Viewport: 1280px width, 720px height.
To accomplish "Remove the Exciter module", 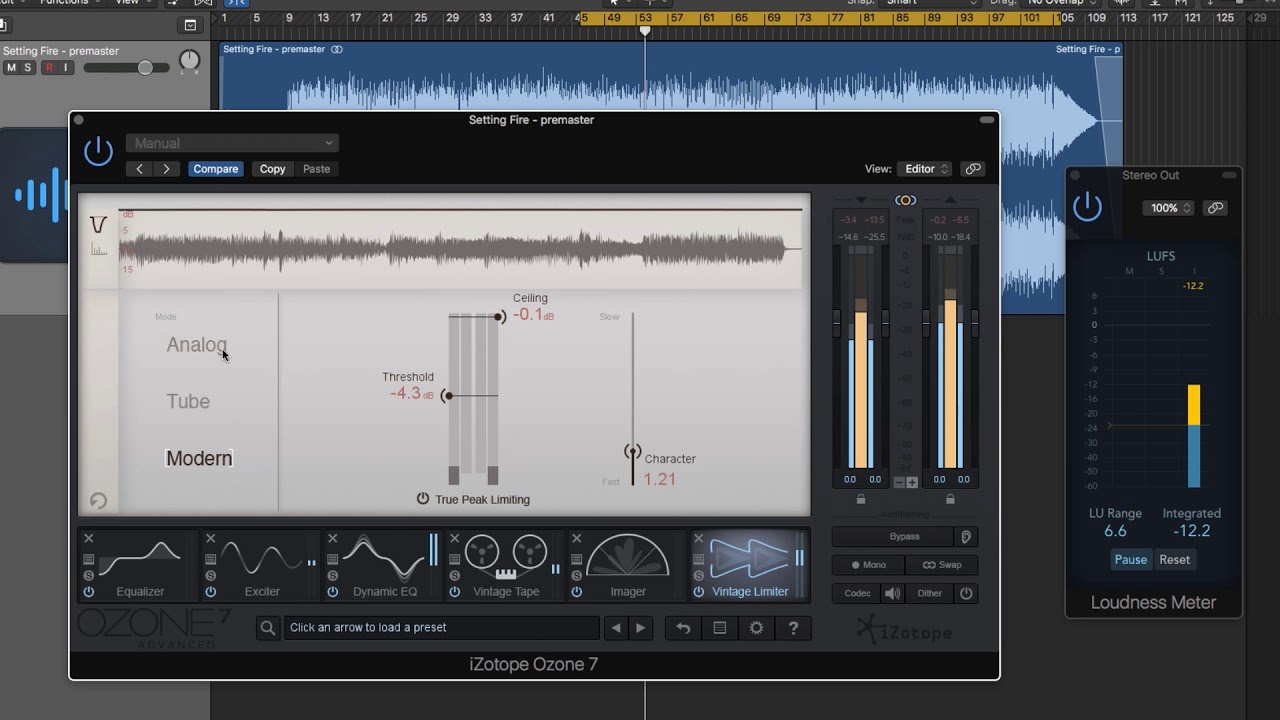I will pos(211,539).
